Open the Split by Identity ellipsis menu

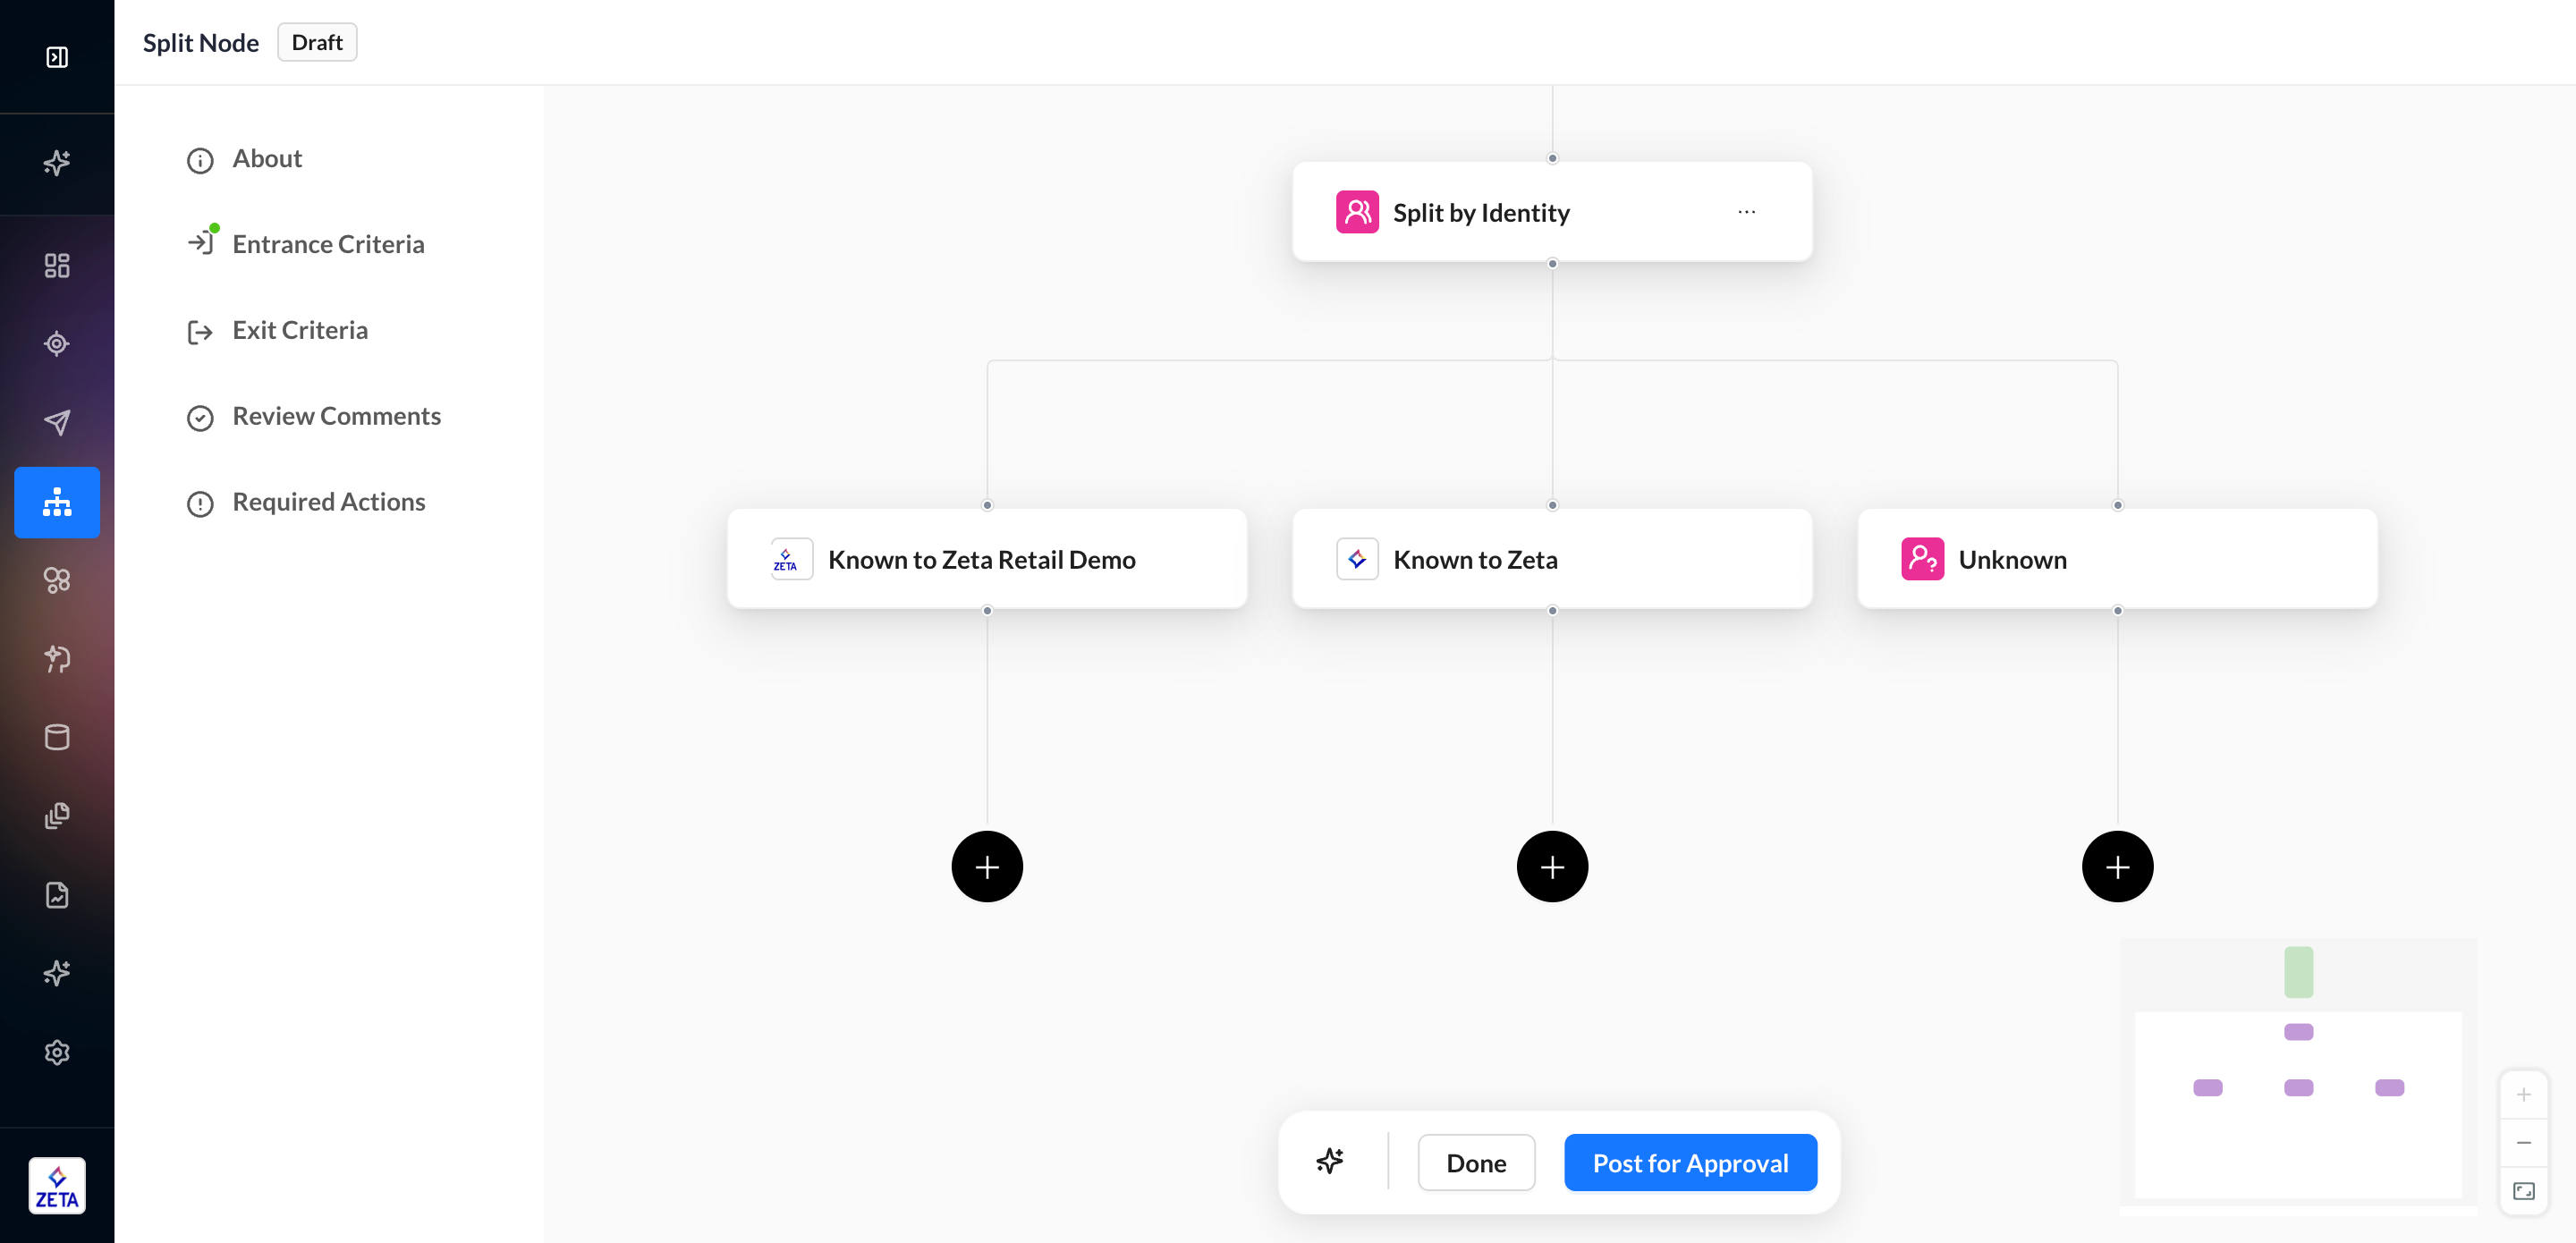pyautogui.click(x=1746, y=212)
